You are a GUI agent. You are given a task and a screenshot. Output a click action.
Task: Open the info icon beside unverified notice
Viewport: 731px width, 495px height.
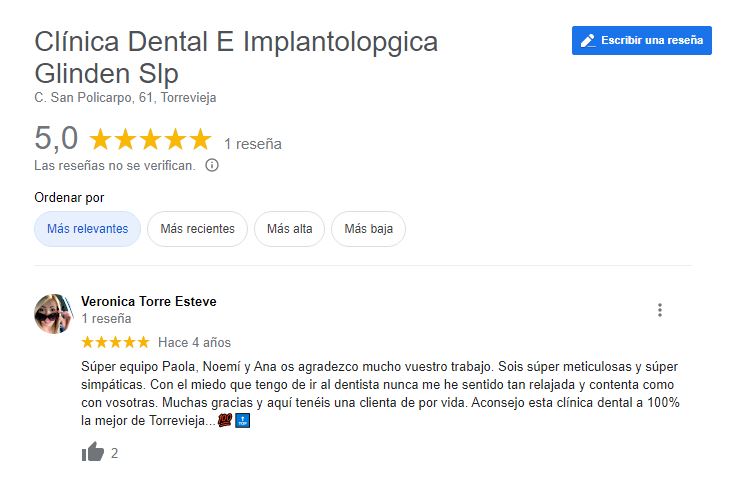coord(212,165)
